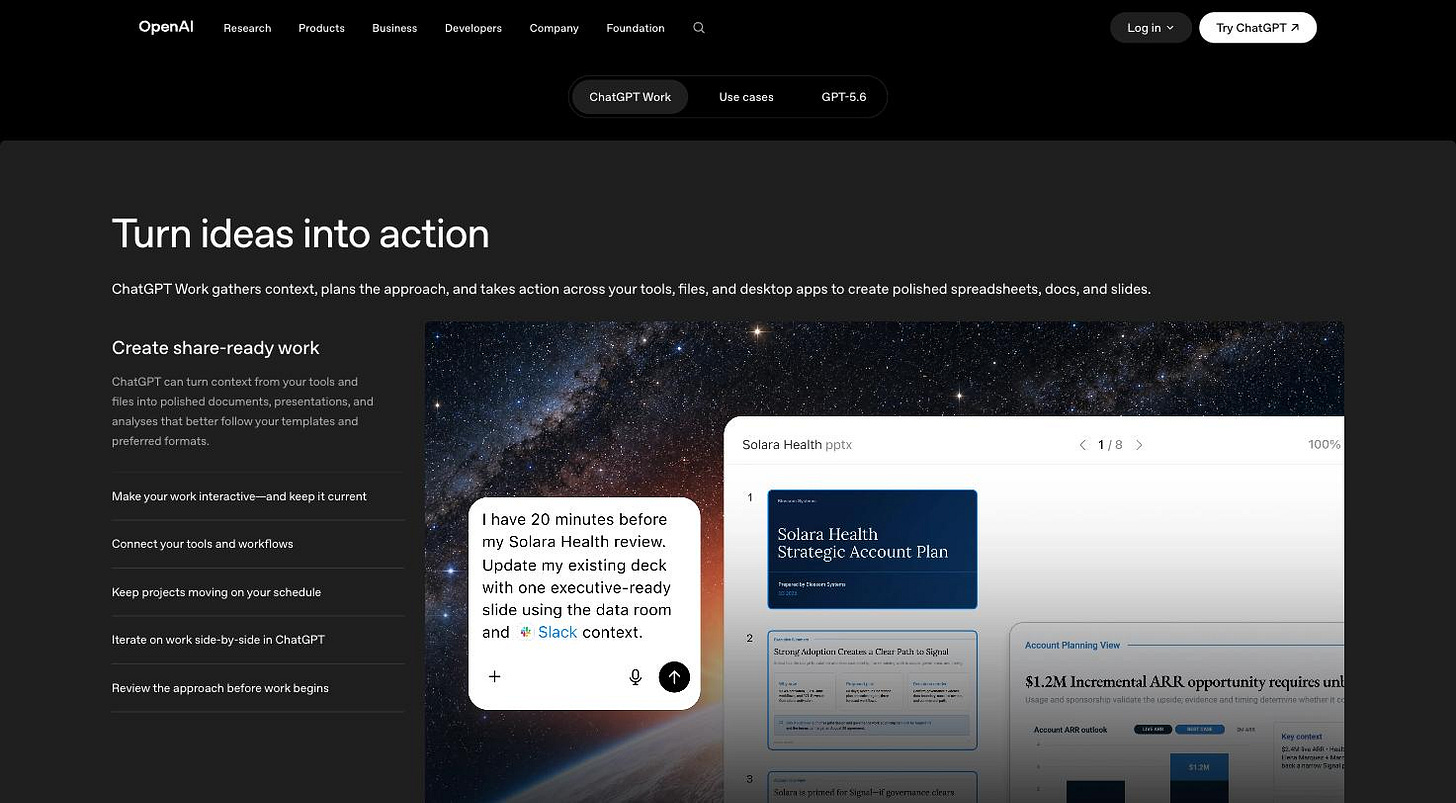Click the 'Turn ideas into action' heading
The height and width of the screenshot is (803, 1456).
[301, 234]
